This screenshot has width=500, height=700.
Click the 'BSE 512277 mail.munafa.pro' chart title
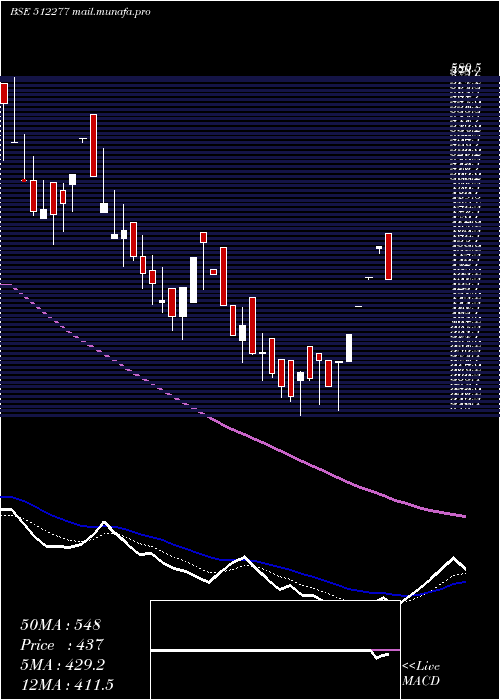[80, 12]
